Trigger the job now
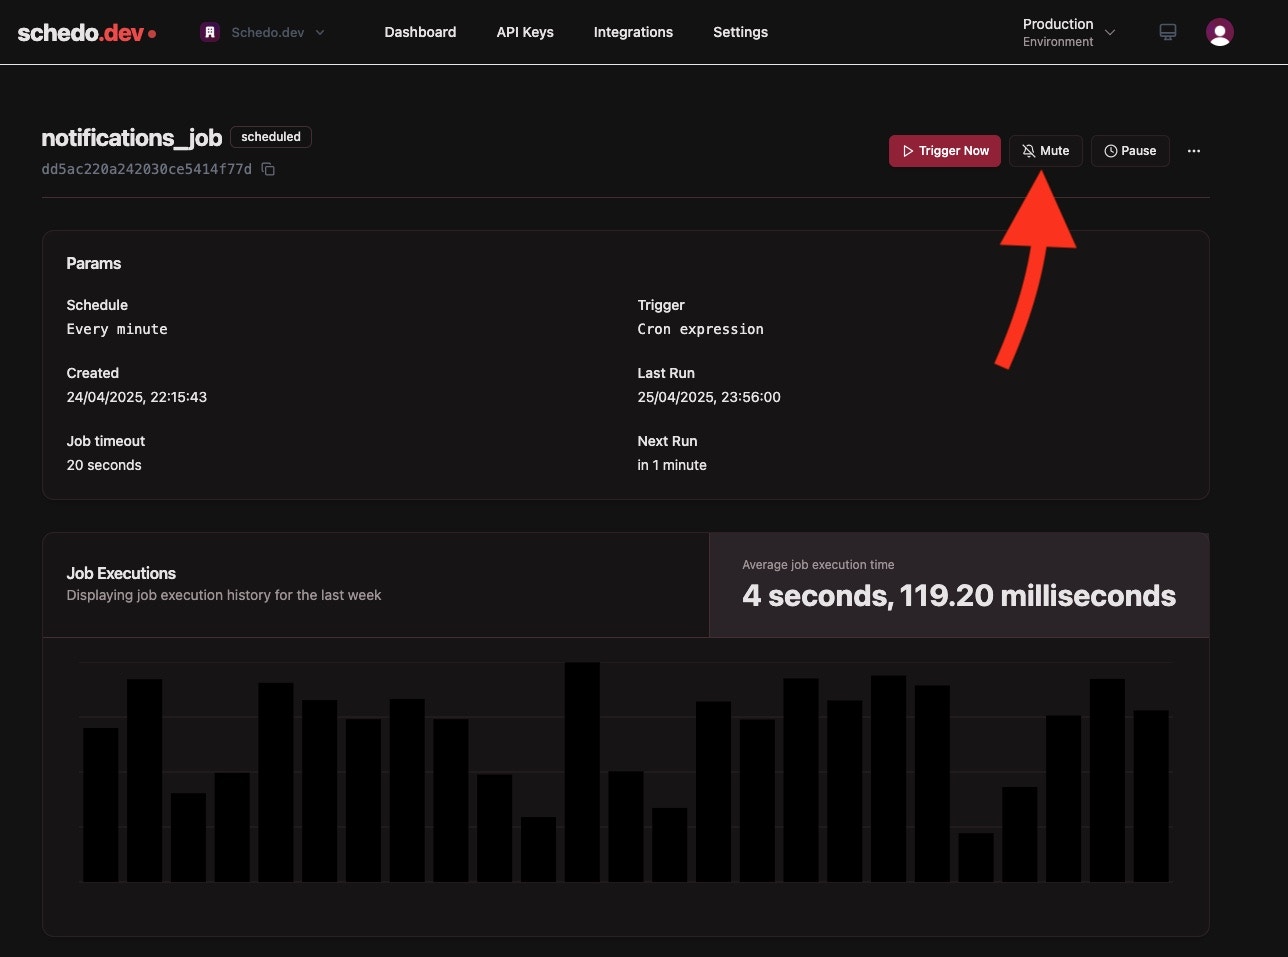Image resolution: width=1288 pixels, height=957 pixels. (944, 150)
